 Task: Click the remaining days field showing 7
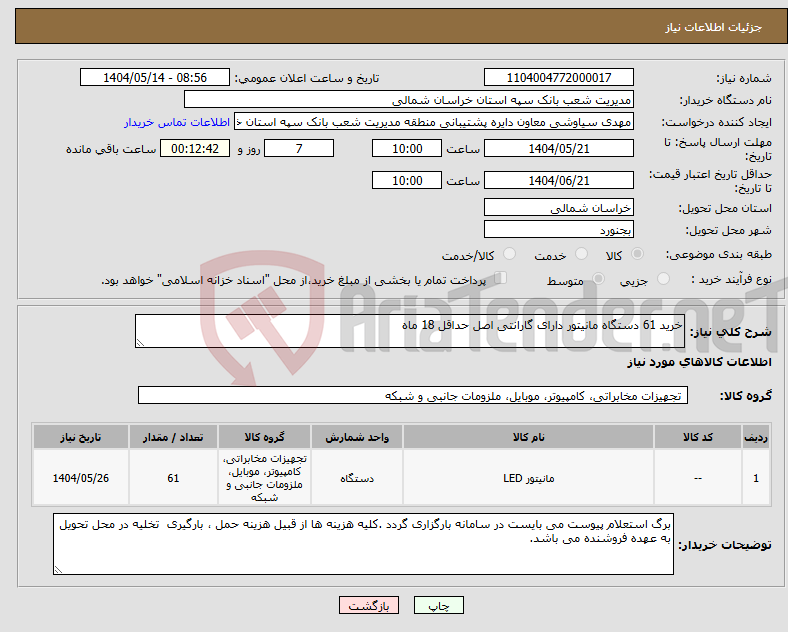pos(299,148)
